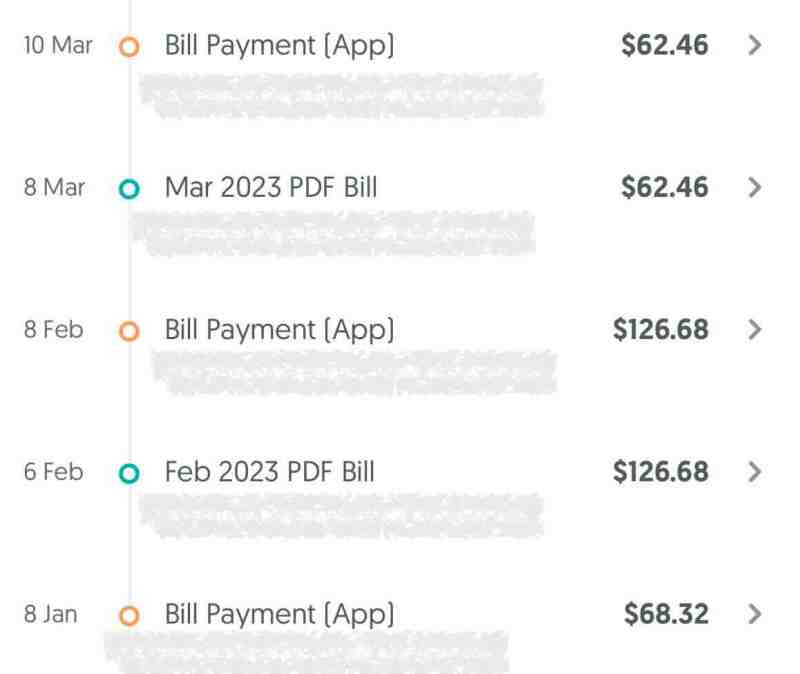Expand the 8 Jan $68.32 payment chevron

coord(755,614)
